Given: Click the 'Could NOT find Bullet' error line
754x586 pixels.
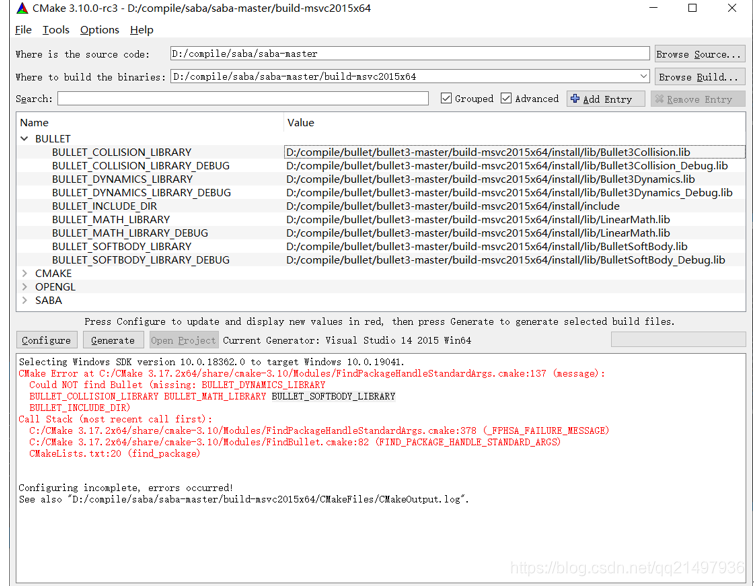Looking at the screenshot, I should pos(177,385).
